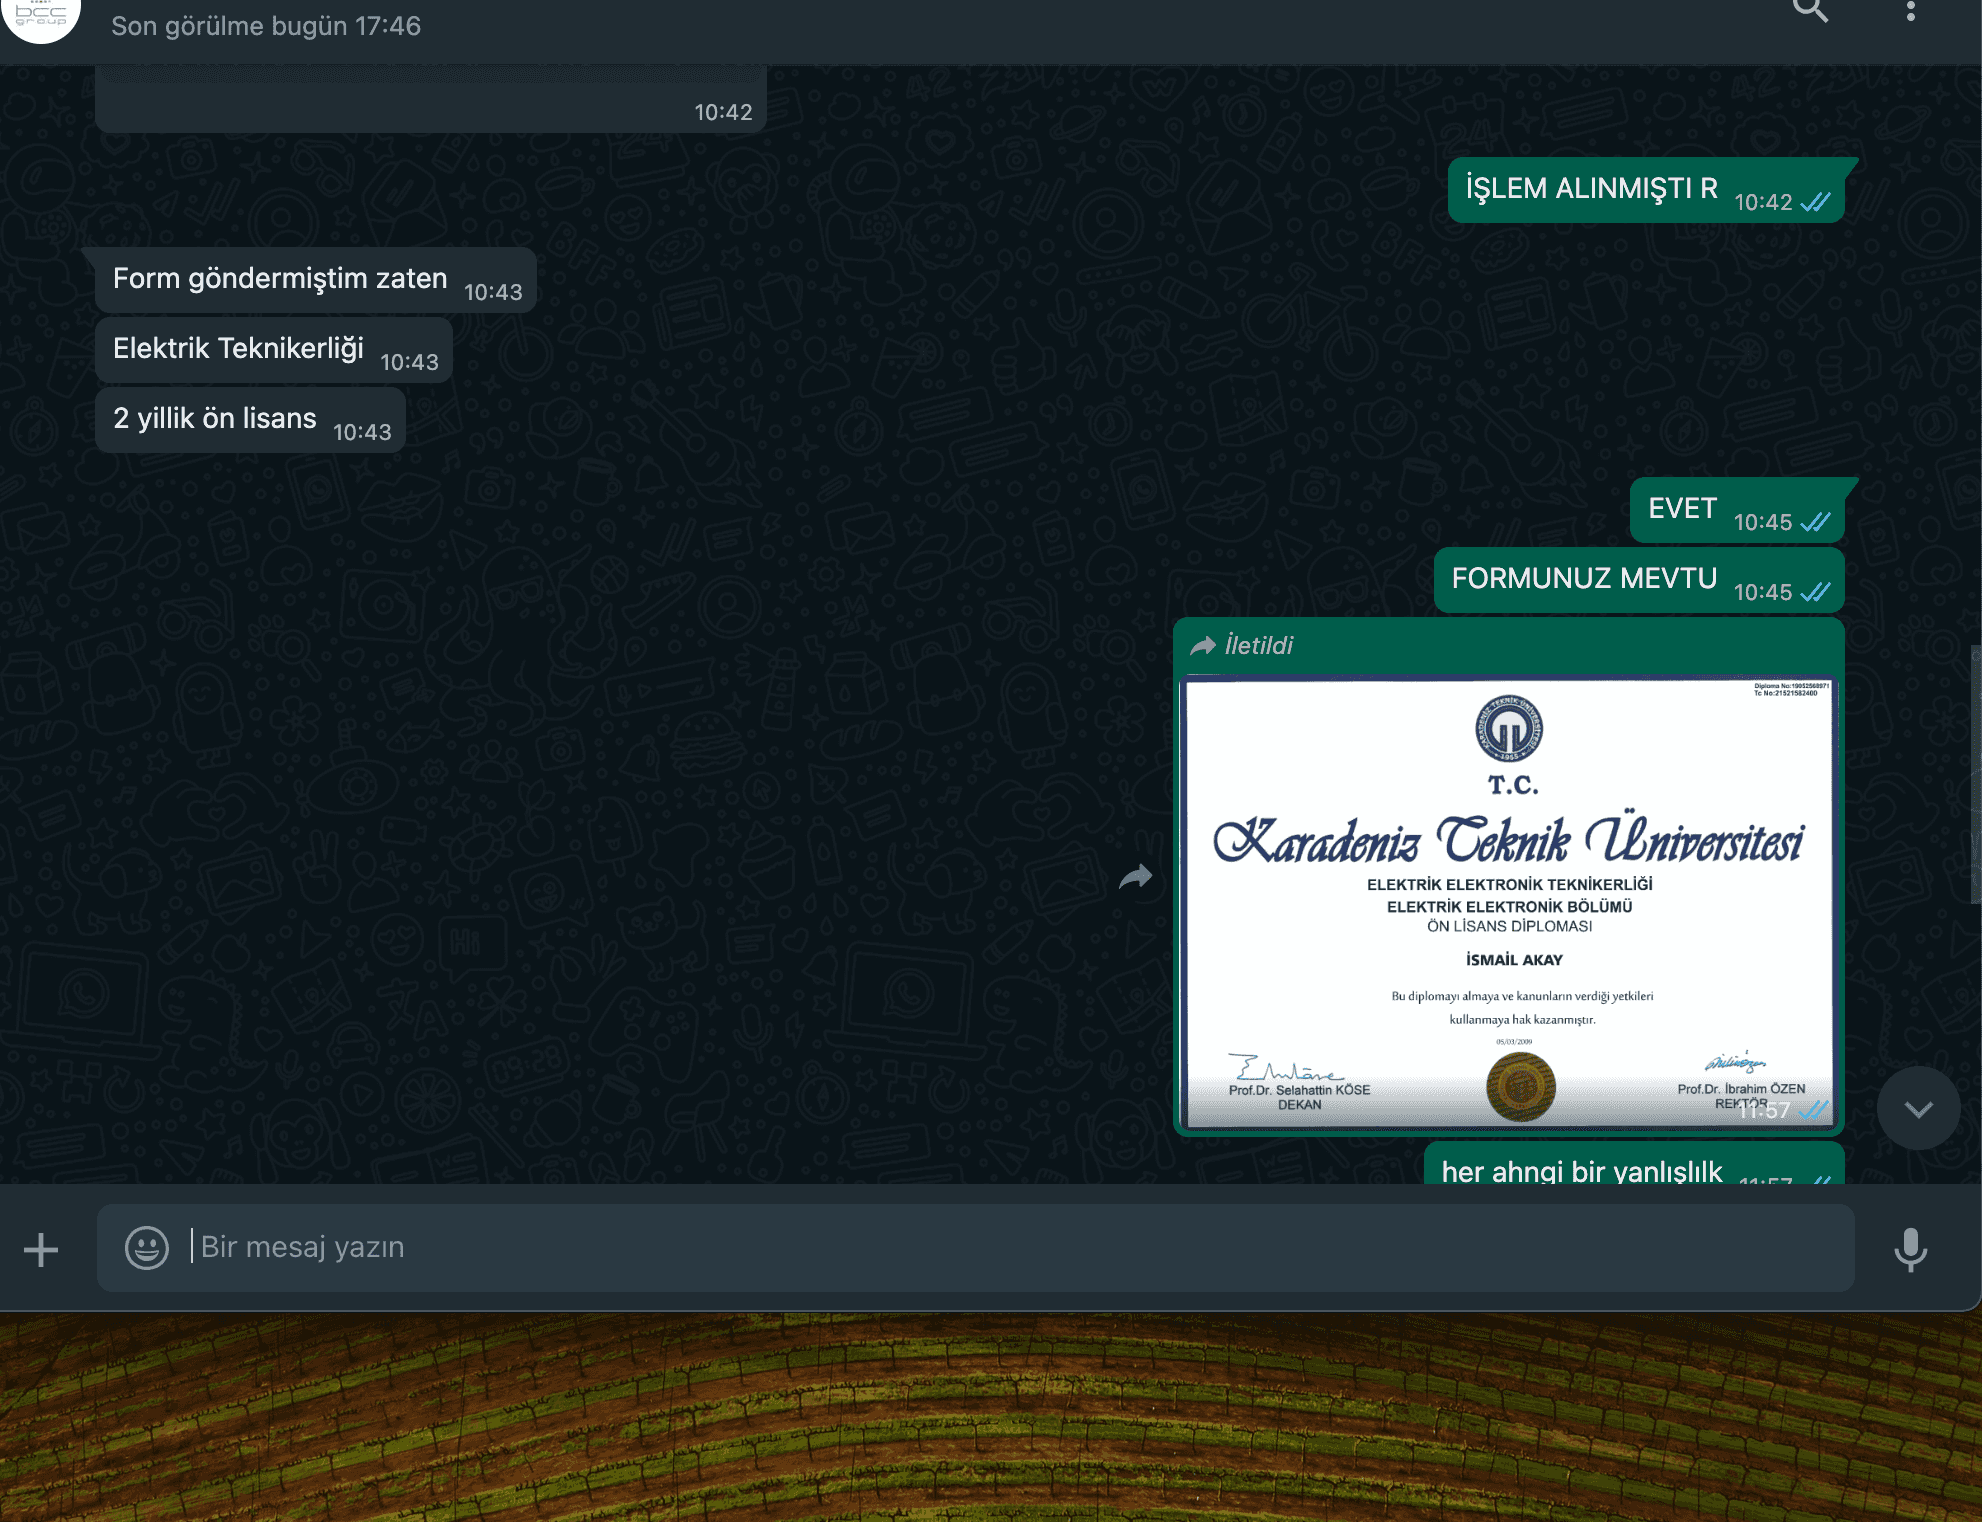The image size is (1982, 1522).
Task: Click the 'İletildi' forwarded label
Action: (x=1259, y=645)
